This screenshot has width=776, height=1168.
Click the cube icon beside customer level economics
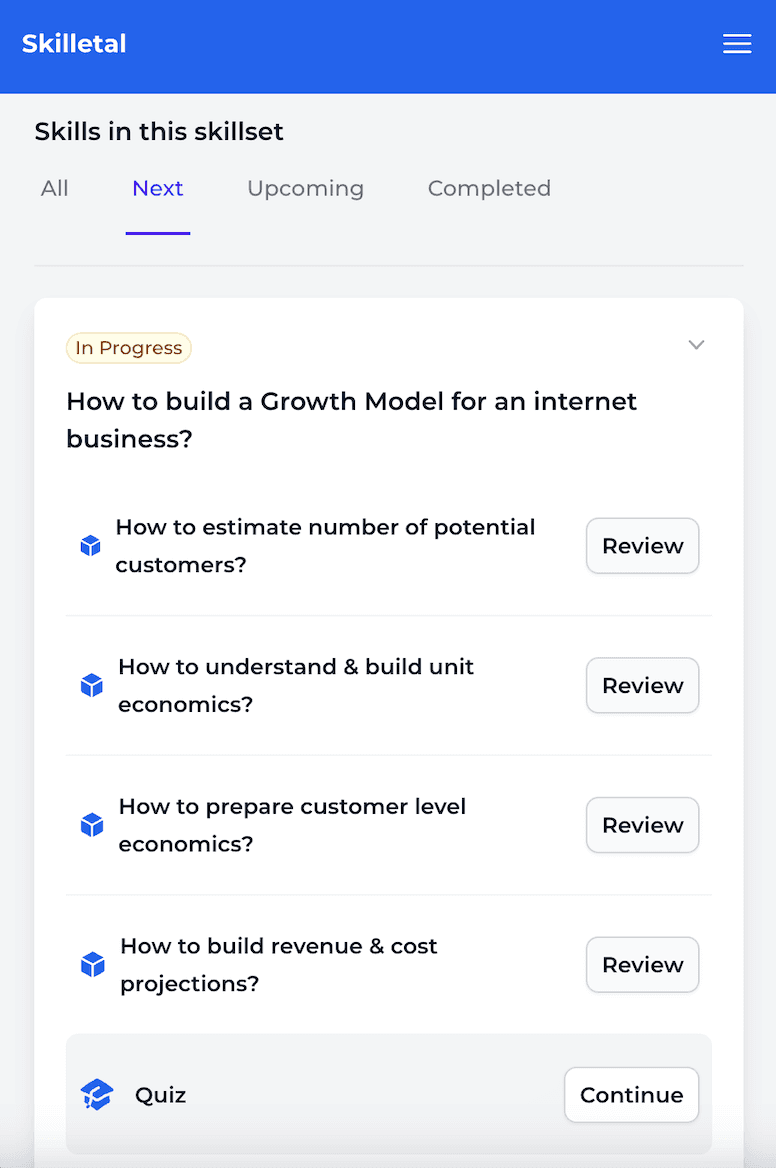pyautogui.click(x=92, y=825)
